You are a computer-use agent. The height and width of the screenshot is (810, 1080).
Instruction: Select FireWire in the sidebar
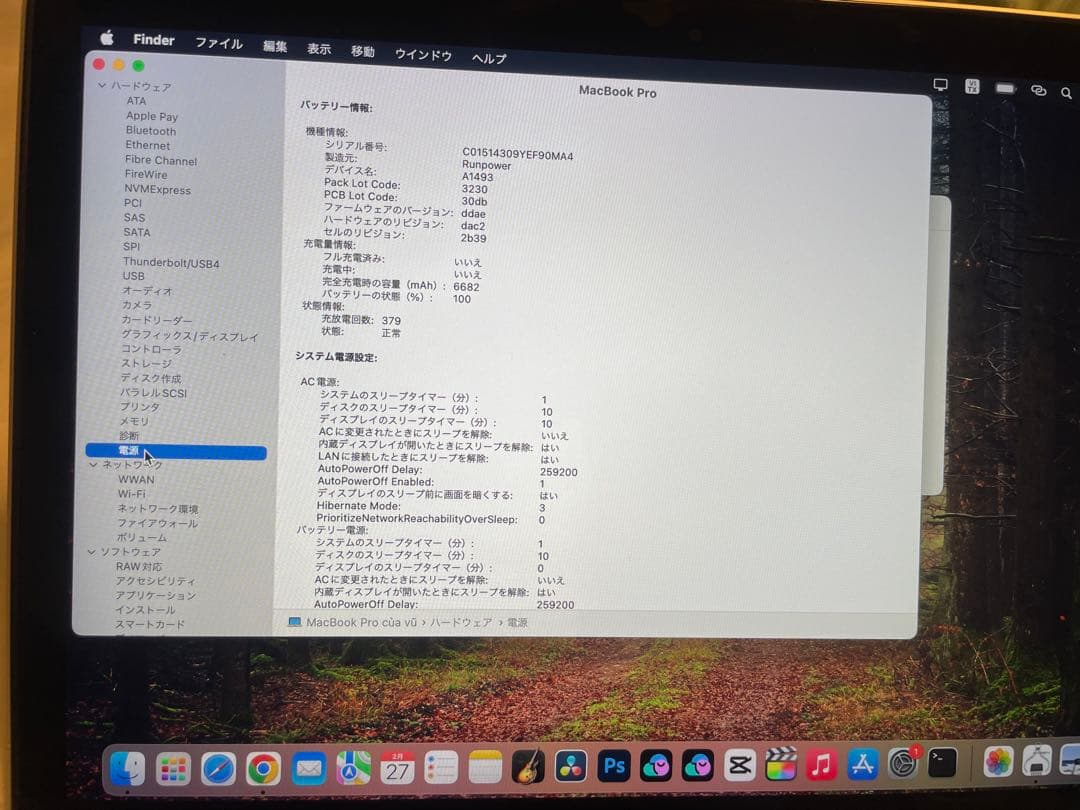coord(145,174)
